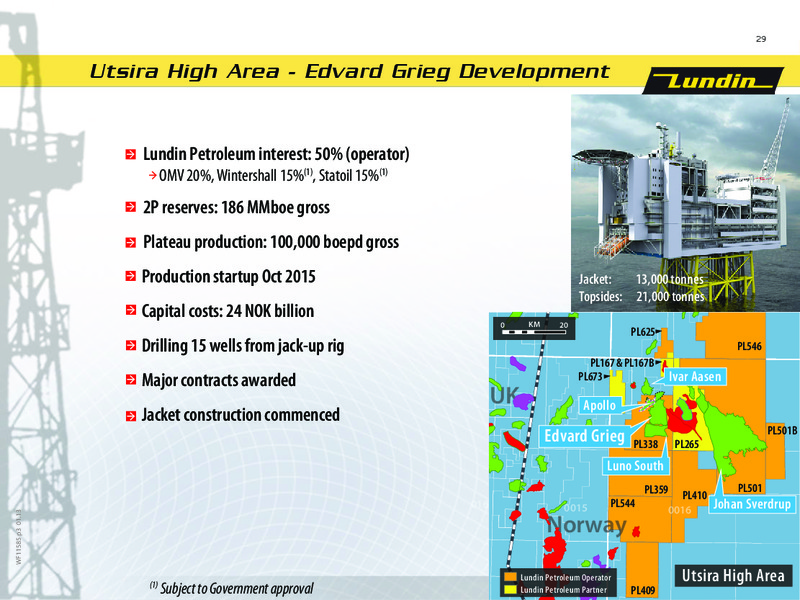Click the PL265 license label
This screenshot has width=800, height=600.
(686, 444)
